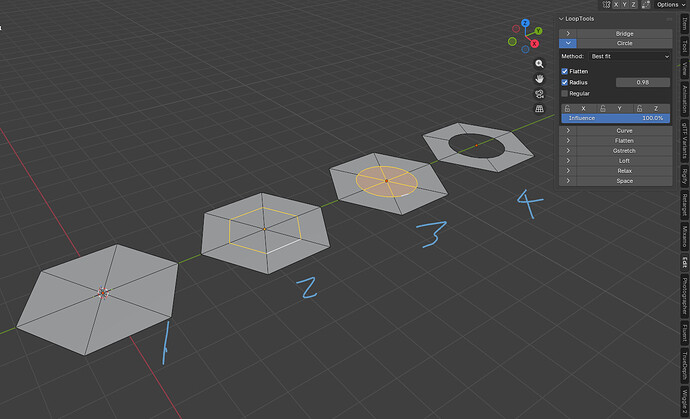Screen dimensions: 690x419
Task: Run the Space LoopTools button
Action: (624, 181)
